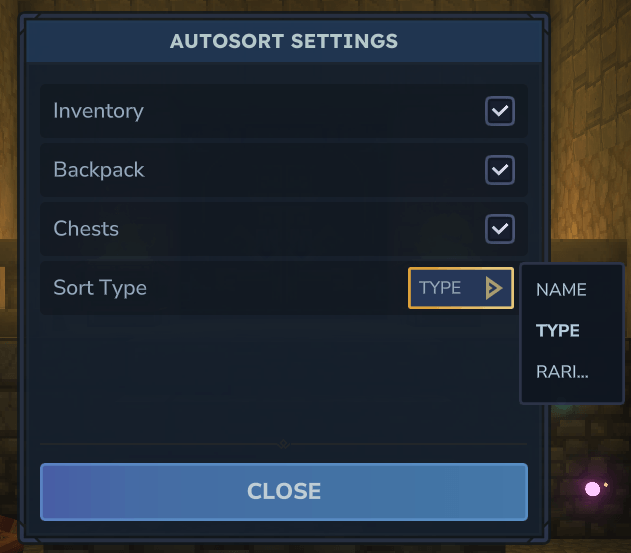
Task: Select the bold TYPE option in list
Action: tap(558, 331)
